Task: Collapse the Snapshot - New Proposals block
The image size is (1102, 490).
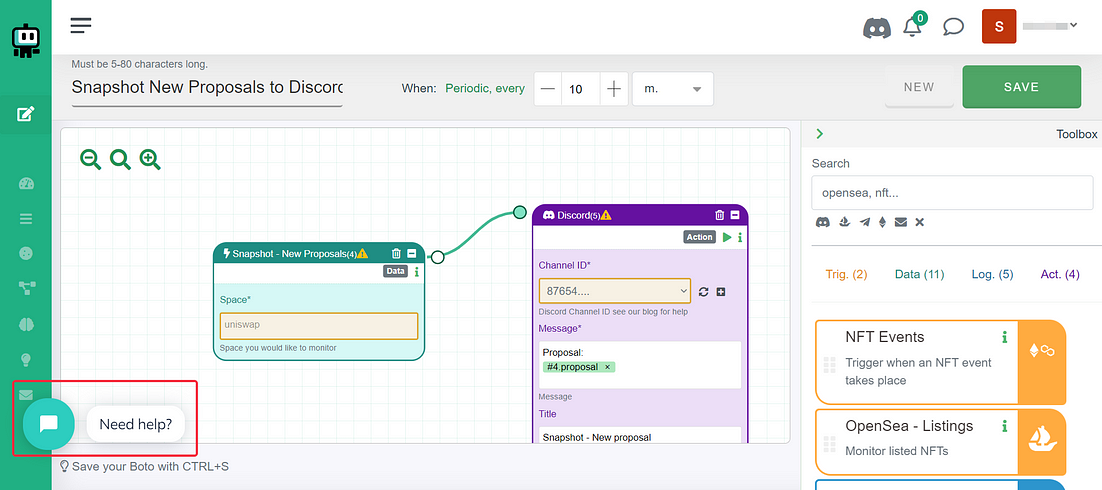Action: 412,253
